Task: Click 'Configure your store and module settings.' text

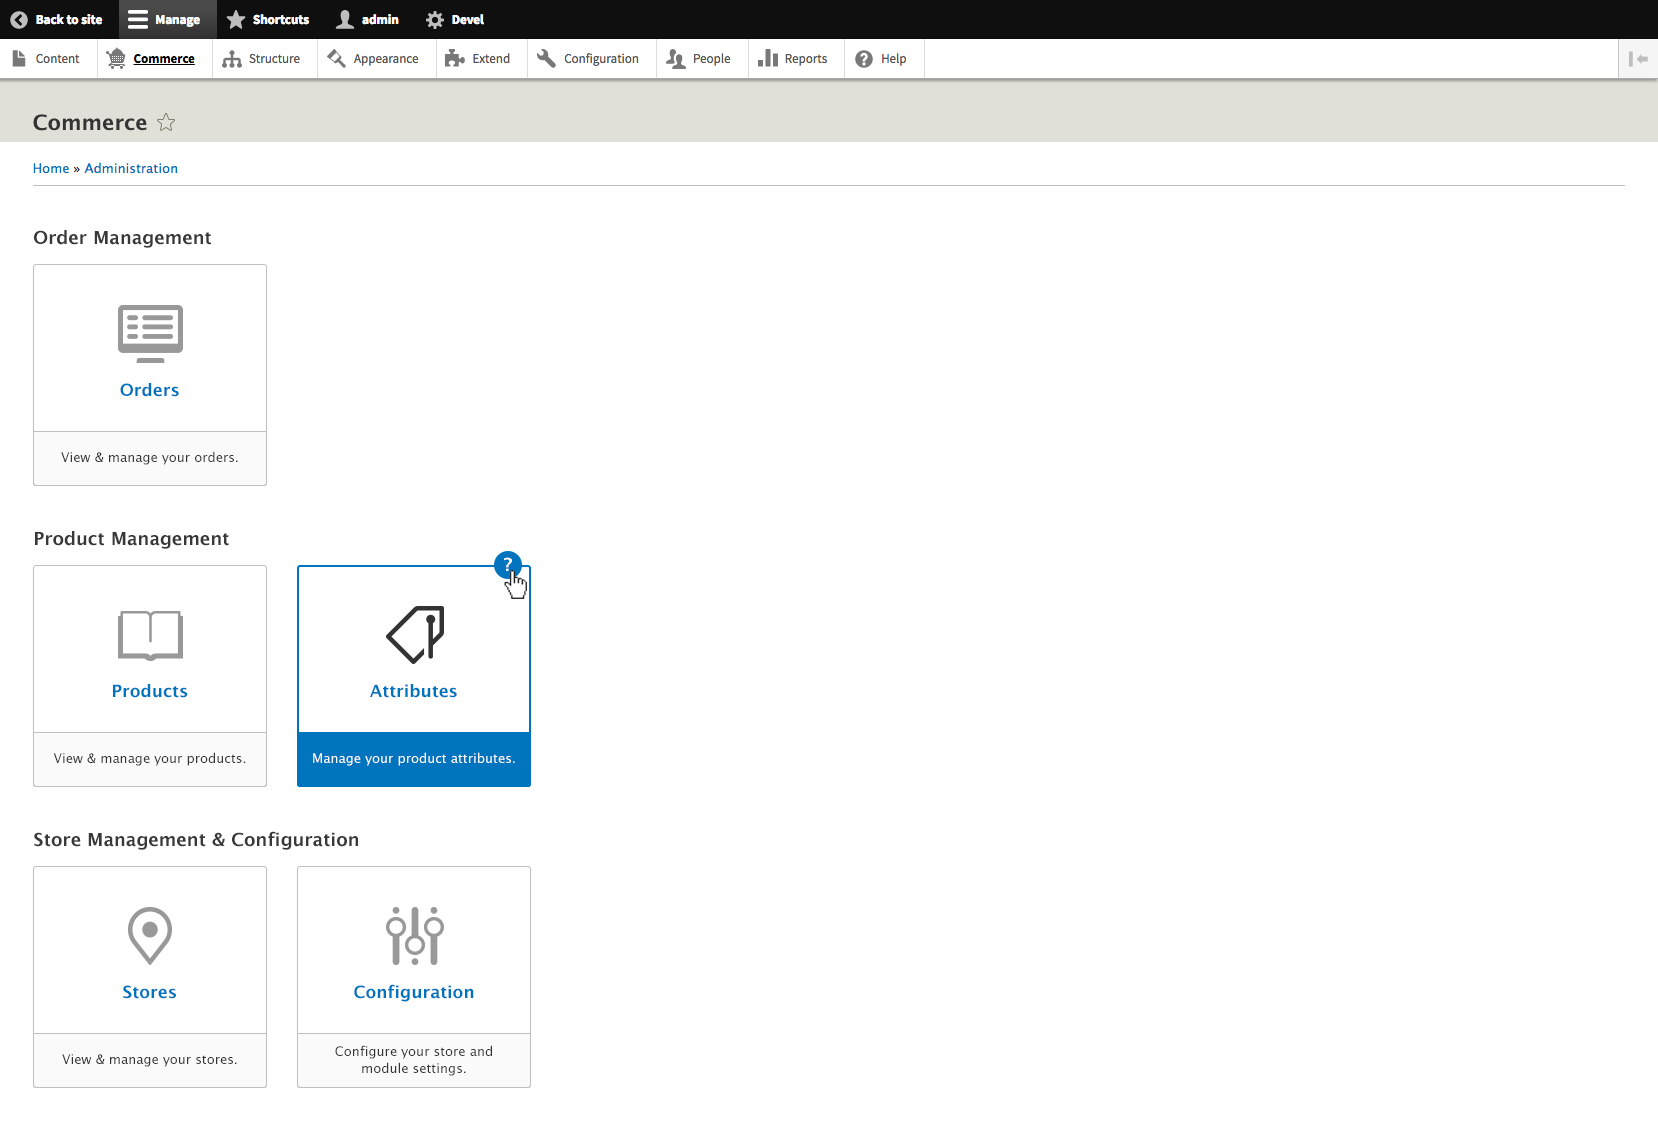Action: click(x=414, y=1060)
